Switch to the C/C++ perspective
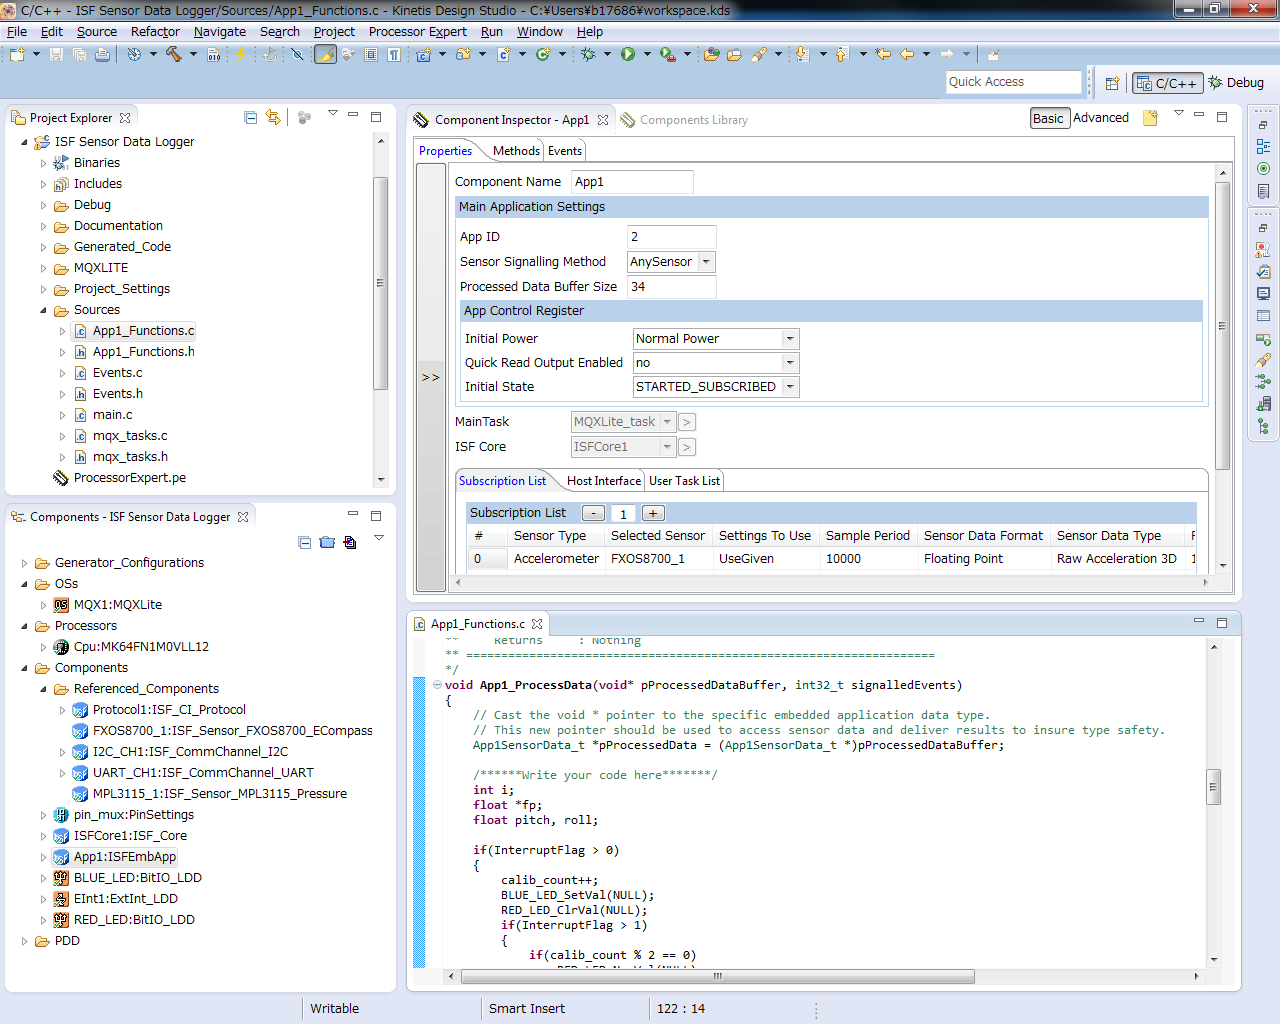Viewport: 1280px width, 1024px height. coord(1166,83)
